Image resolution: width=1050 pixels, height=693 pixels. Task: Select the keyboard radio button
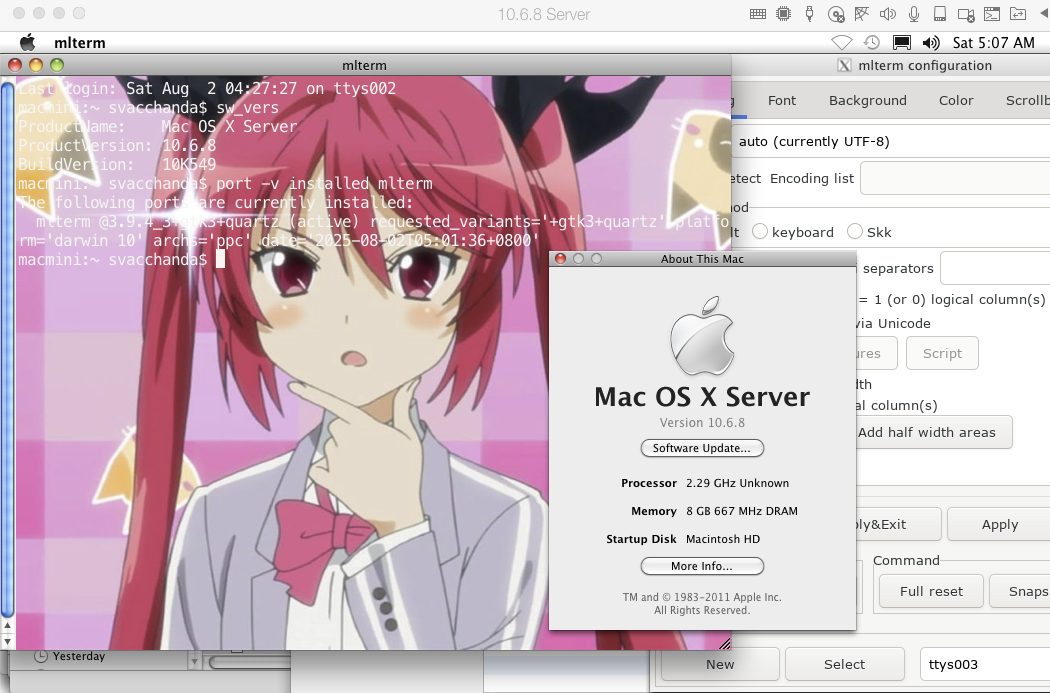coord(759,232)
